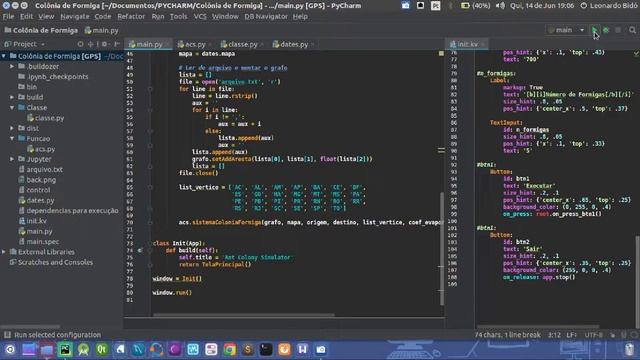Select classe.py in the project tree

point(46,118)
